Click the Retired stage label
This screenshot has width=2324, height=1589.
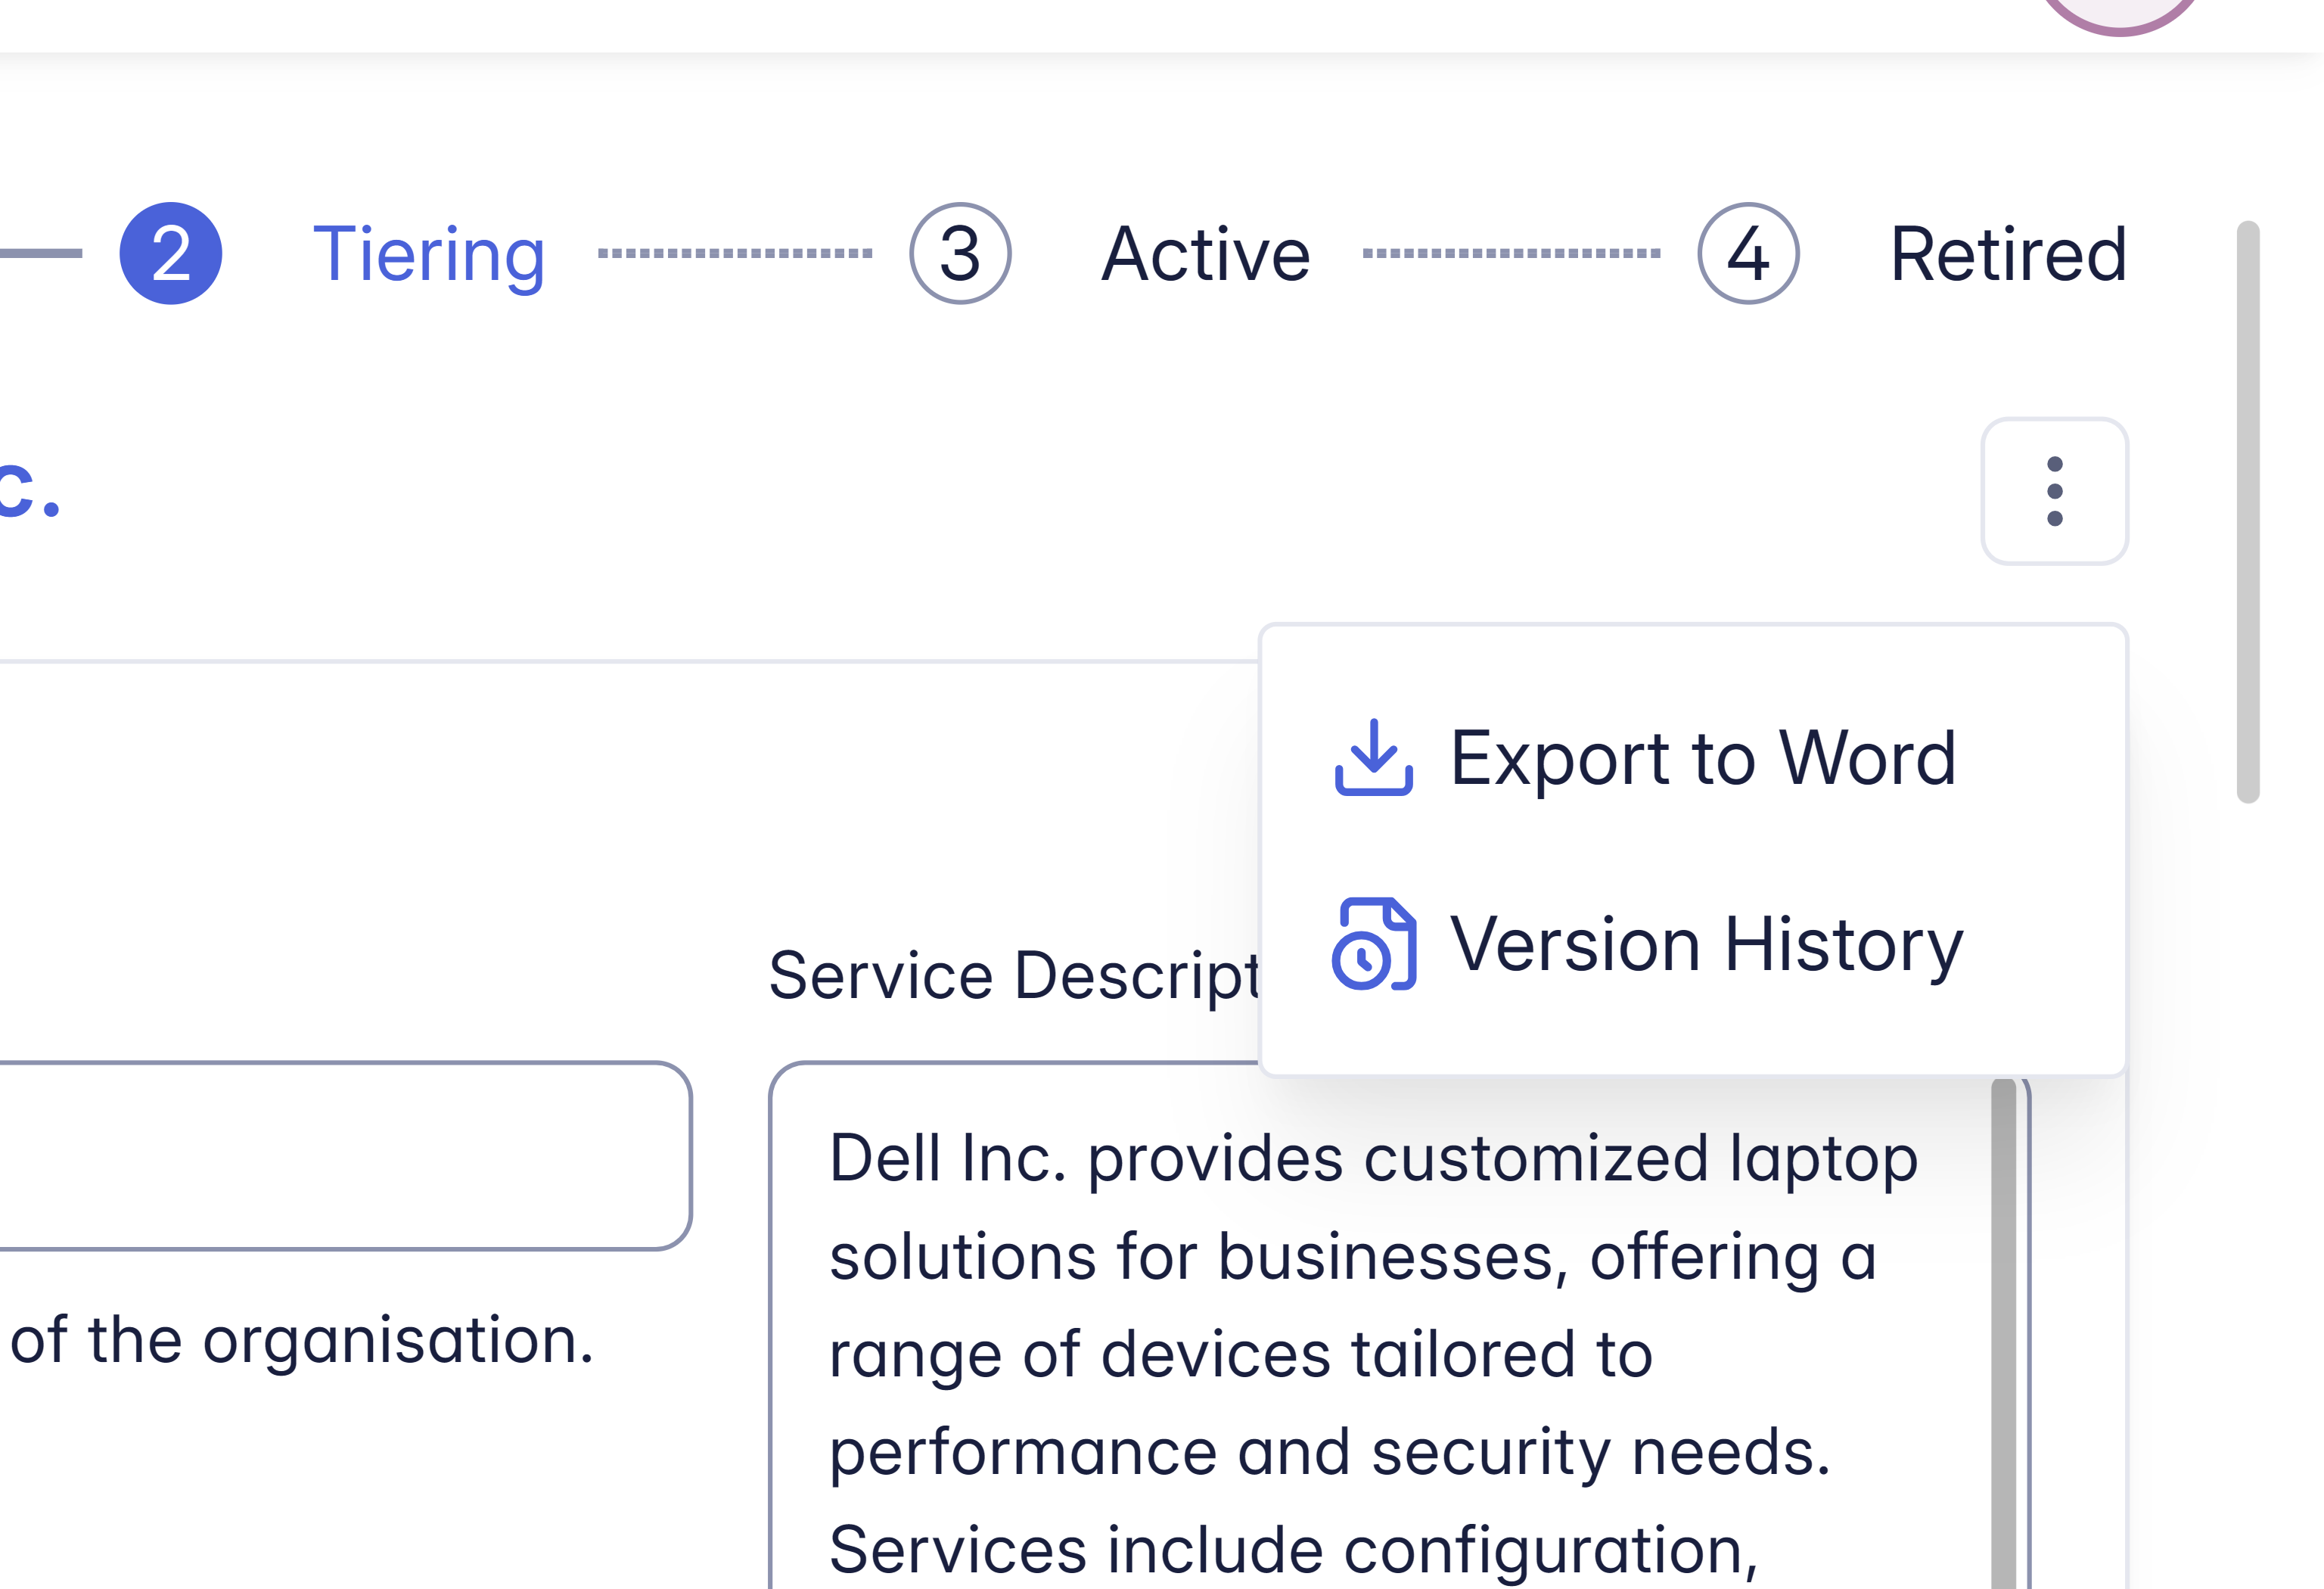pyautogui.click(x=2008, y=254)
